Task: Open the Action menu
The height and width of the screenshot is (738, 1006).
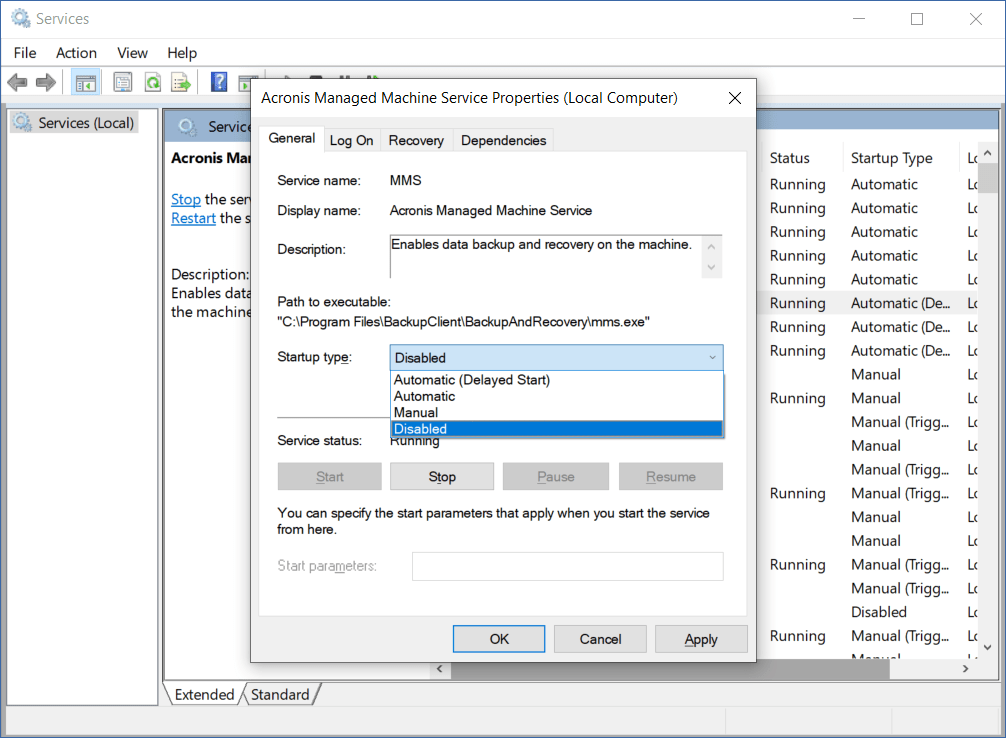Action: tap(76, 53)
